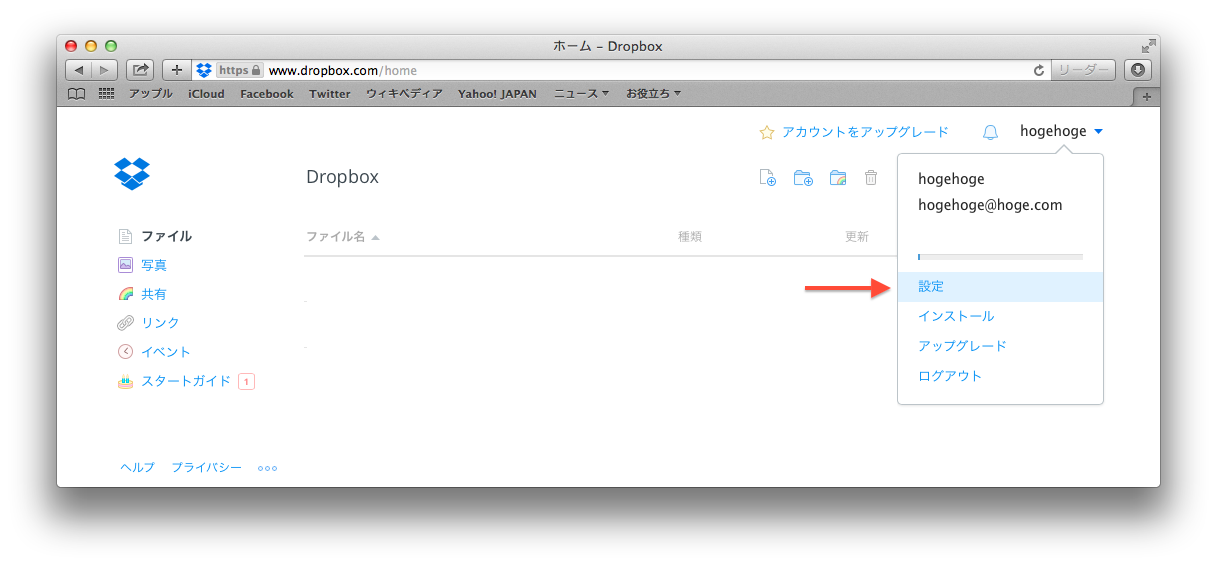Create a new folder with folder-plus icon

[x=803, y=178]
